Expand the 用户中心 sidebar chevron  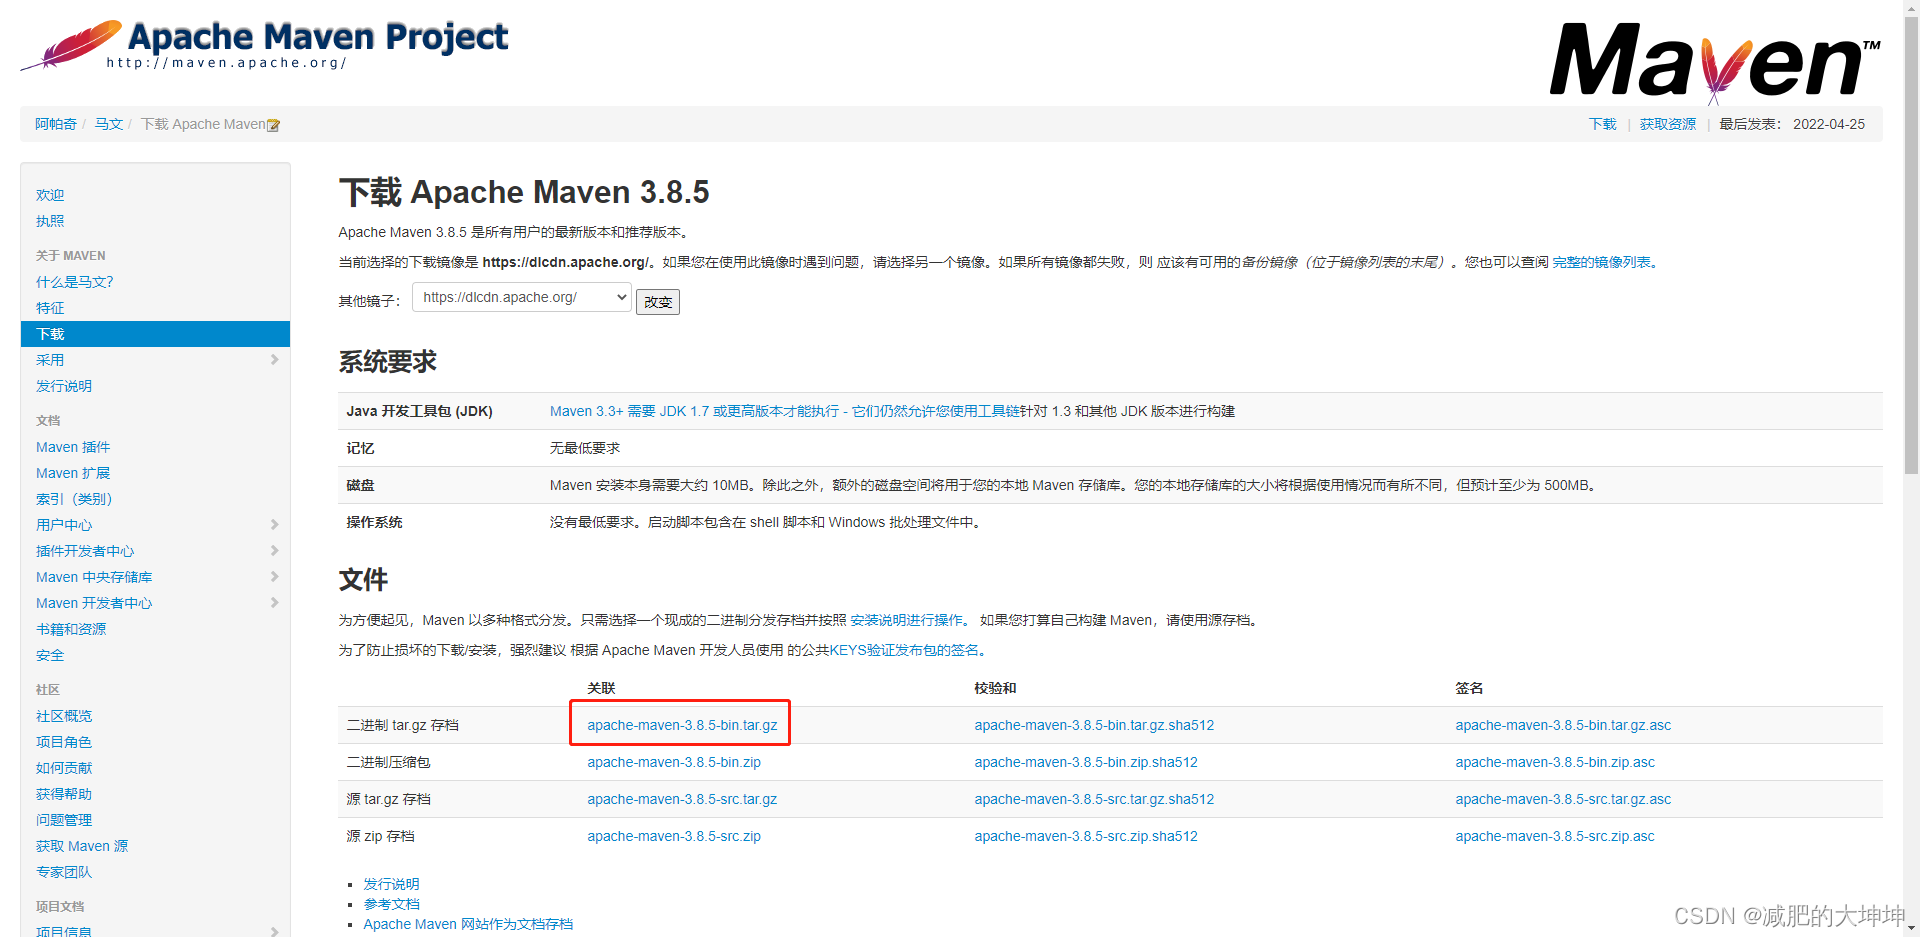coord(274,525)
